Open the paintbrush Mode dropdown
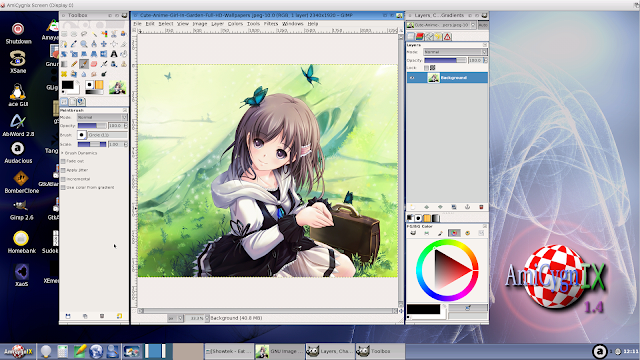 102,117
